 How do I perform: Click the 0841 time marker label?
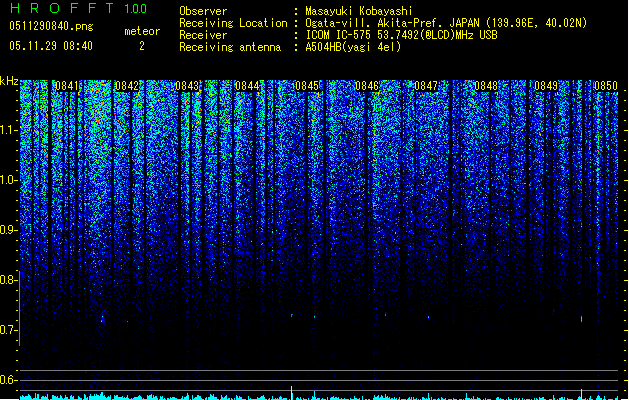pyautogui.click(x=67, y=86)
